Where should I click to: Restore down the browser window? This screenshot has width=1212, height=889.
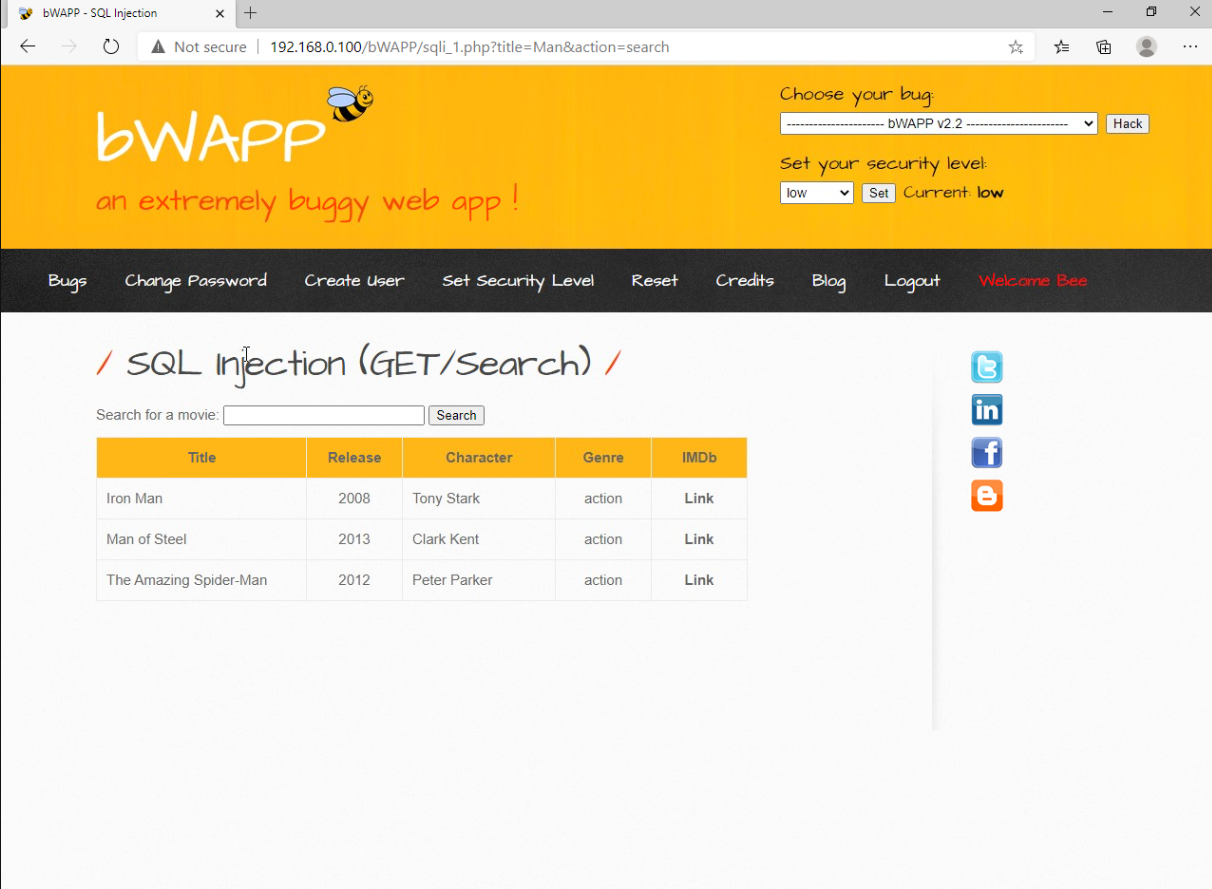tap(1151, 13)
